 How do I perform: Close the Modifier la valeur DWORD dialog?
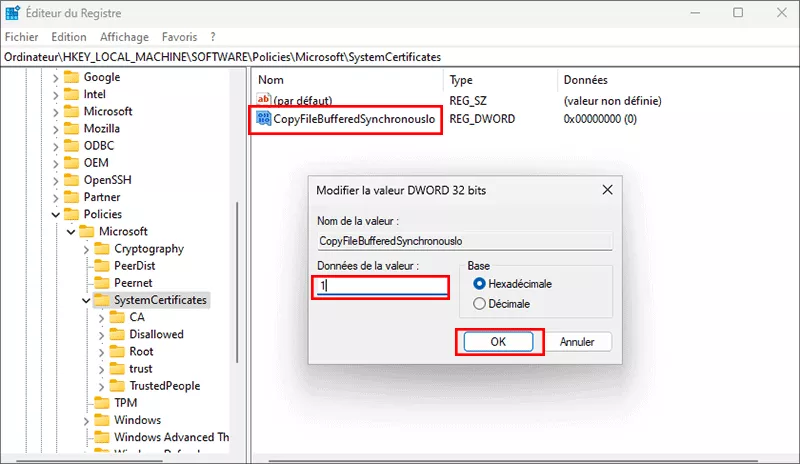607,189
